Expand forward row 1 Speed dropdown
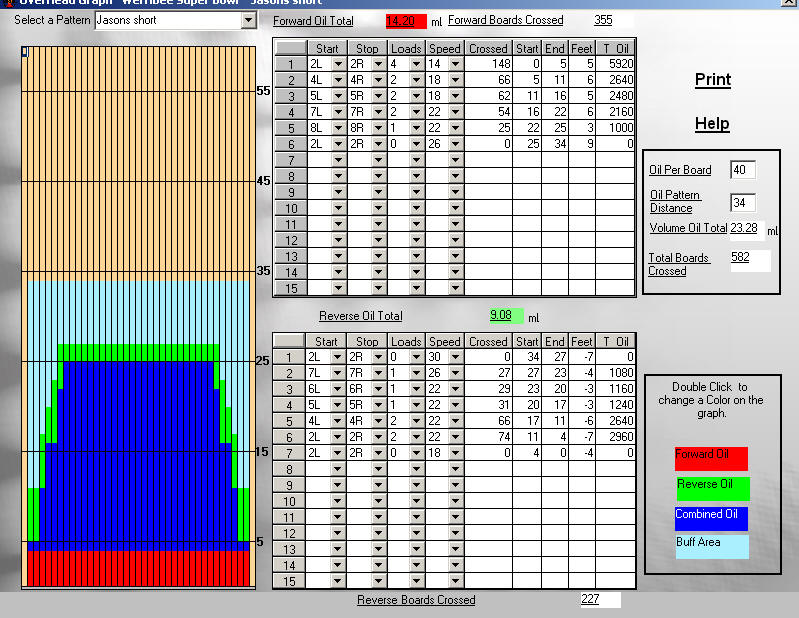The width and height of the screenshot is (799, 618). 456,64
